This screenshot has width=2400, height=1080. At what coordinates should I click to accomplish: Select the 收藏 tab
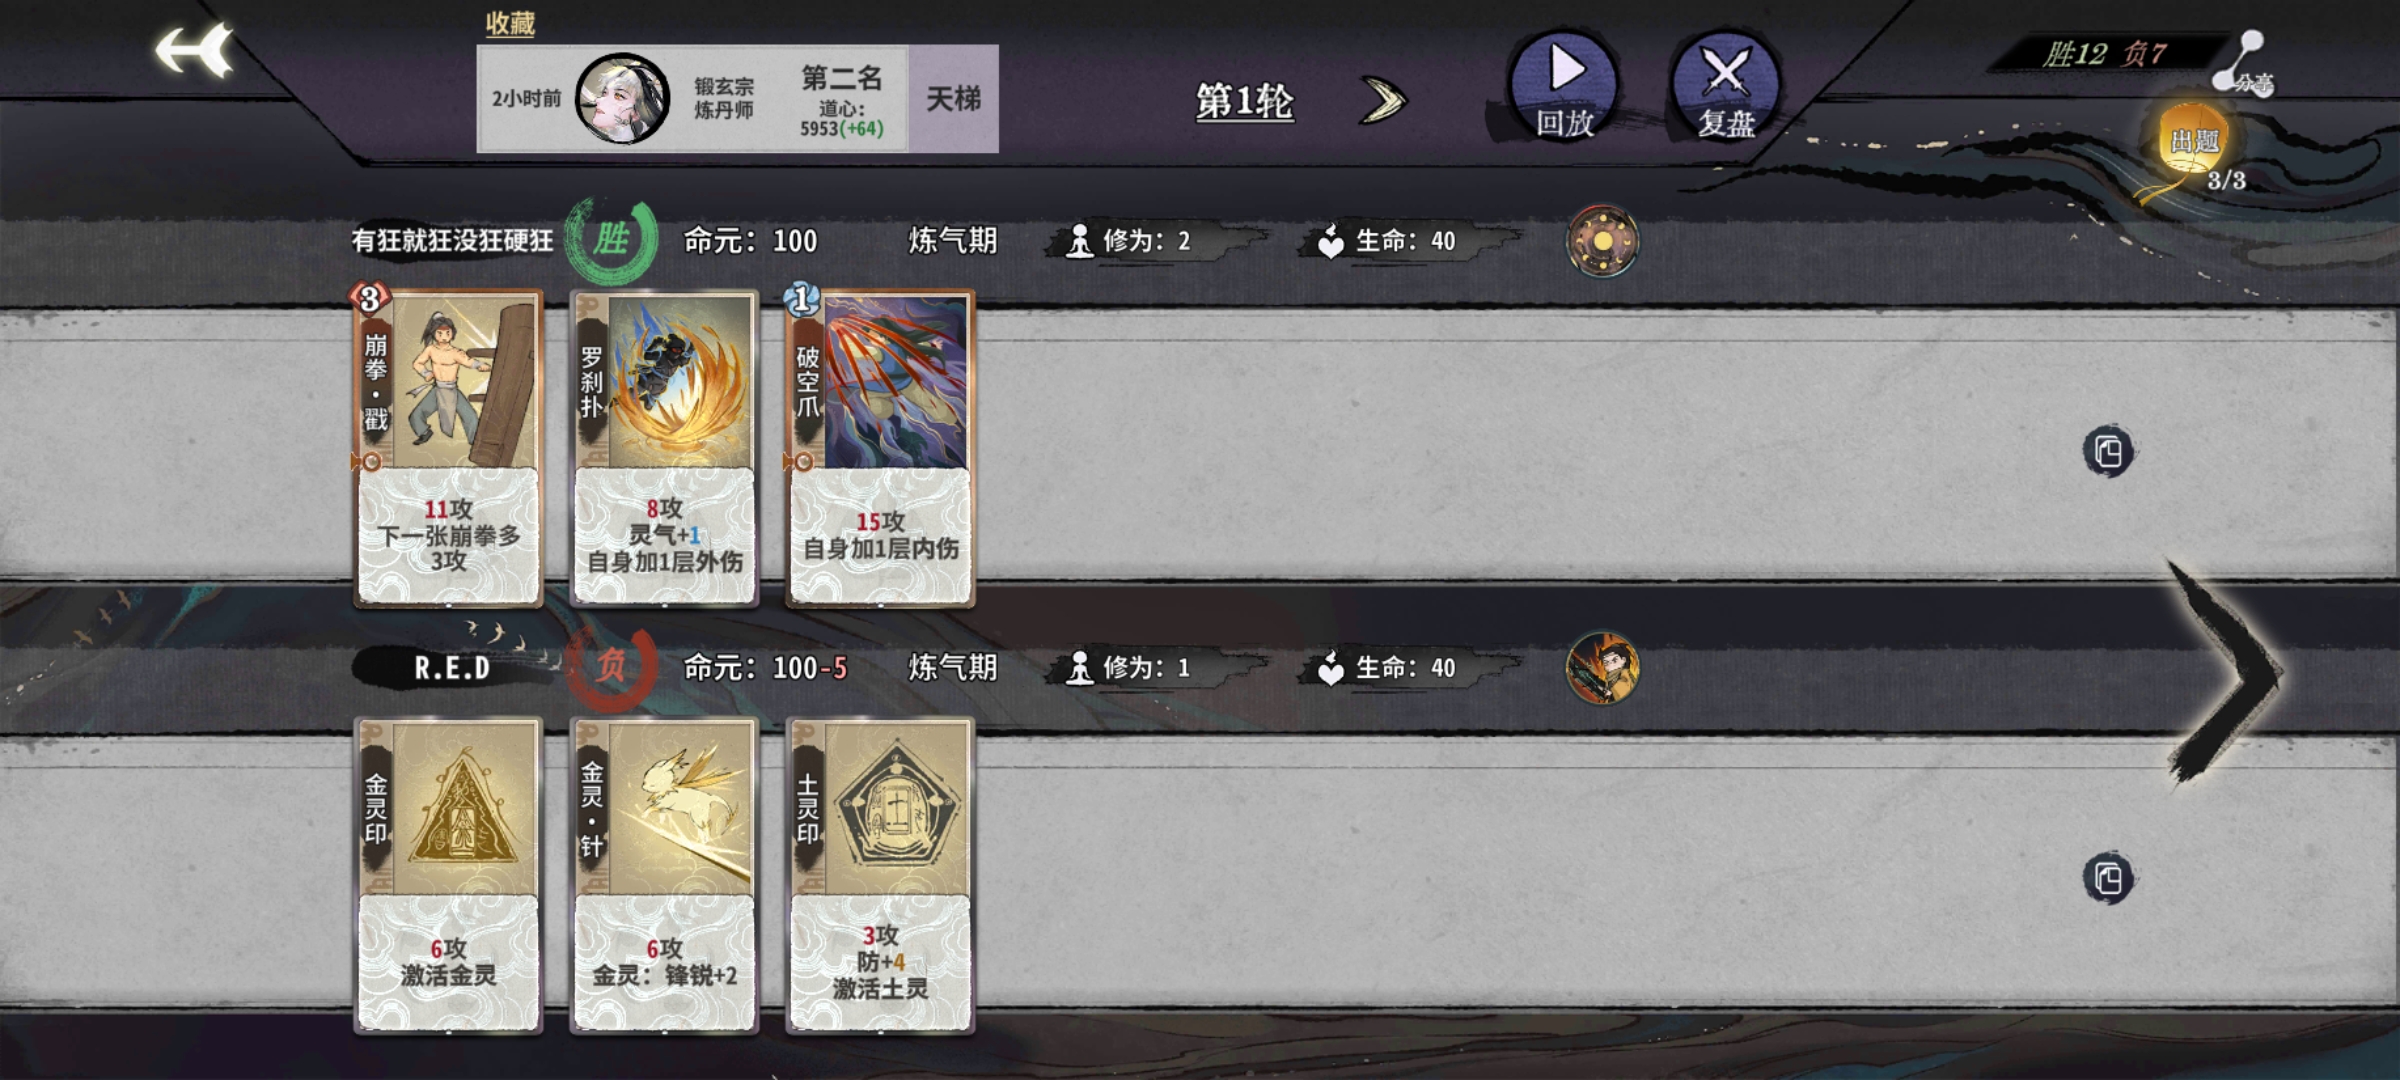pyautogui.click(x=510, y=24)
